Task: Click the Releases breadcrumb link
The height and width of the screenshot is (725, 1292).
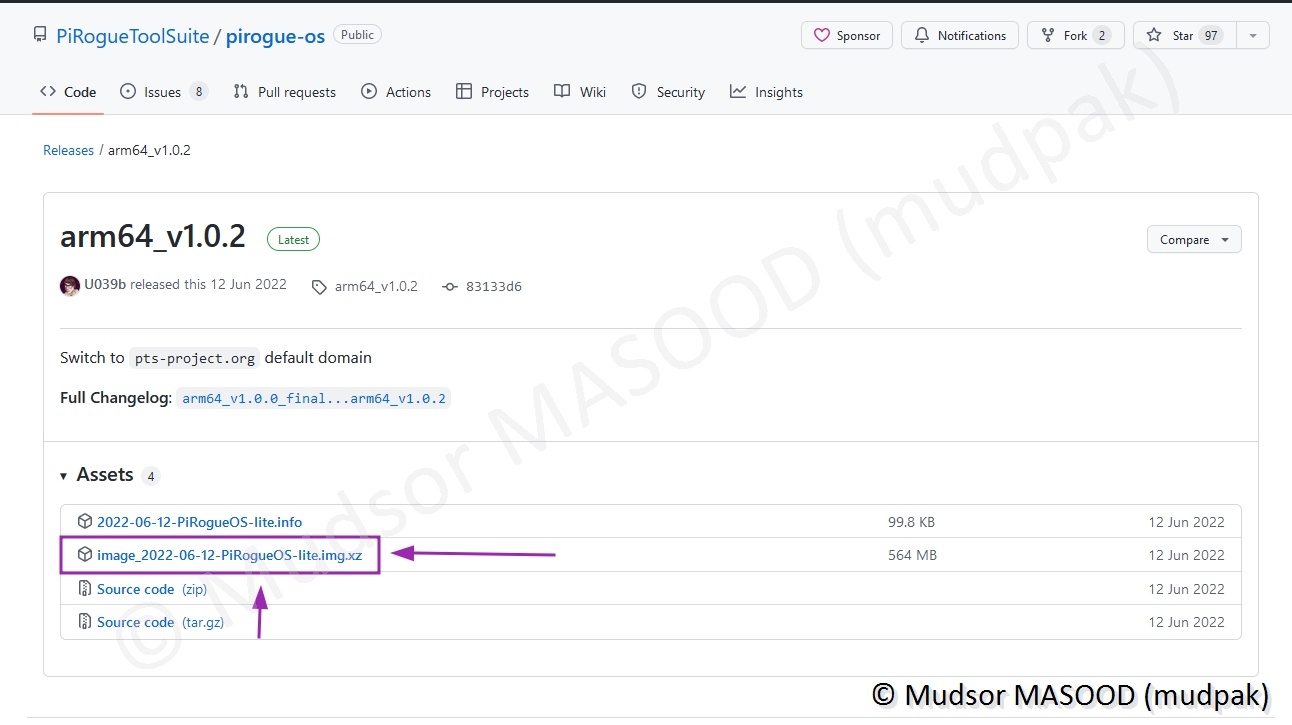Action: (x=68, y=150)
